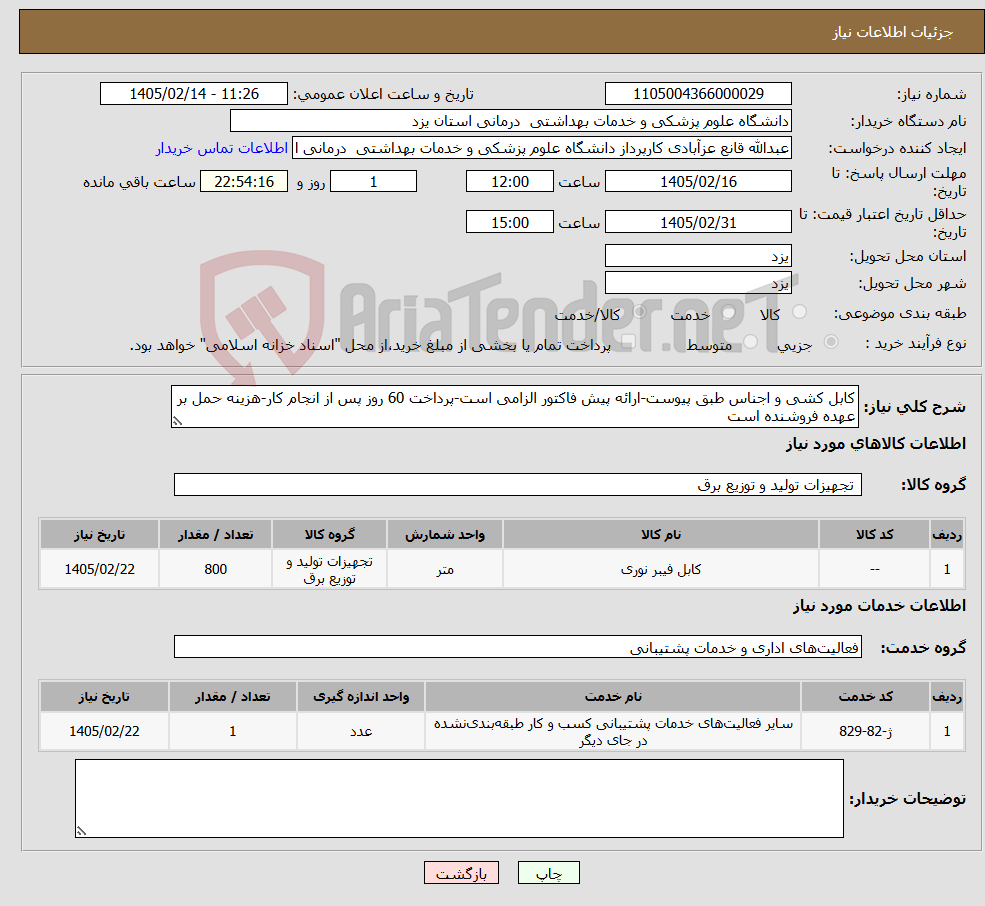Click the request creator field عبدالله قانع عزآبادی

pyautogui.click(x=541, y=148)
